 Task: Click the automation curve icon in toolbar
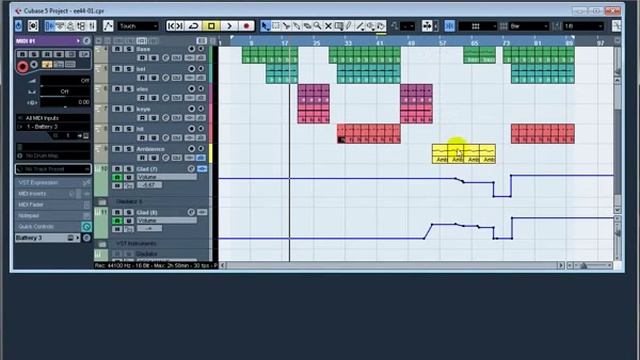click(108, 26)
